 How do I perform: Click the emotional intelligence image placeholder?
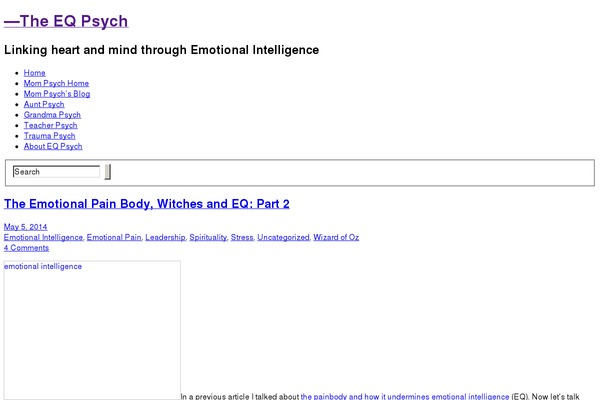[92, 330]
